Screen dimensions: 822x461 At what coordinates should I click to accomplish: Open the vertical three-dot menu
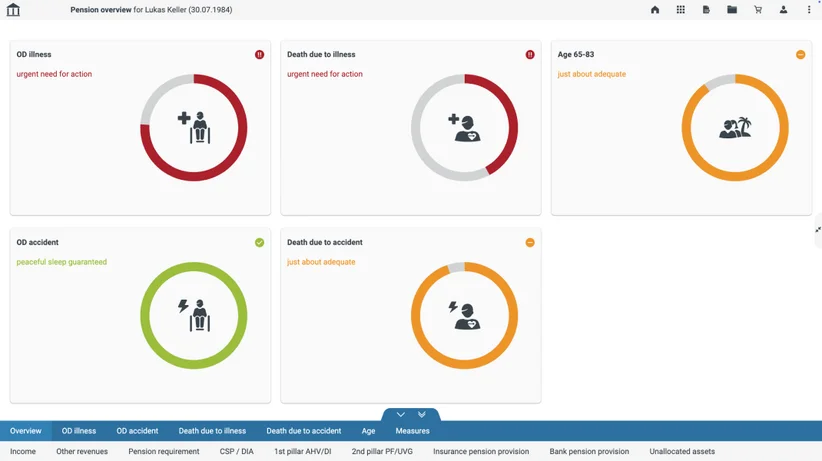point(809,9)
